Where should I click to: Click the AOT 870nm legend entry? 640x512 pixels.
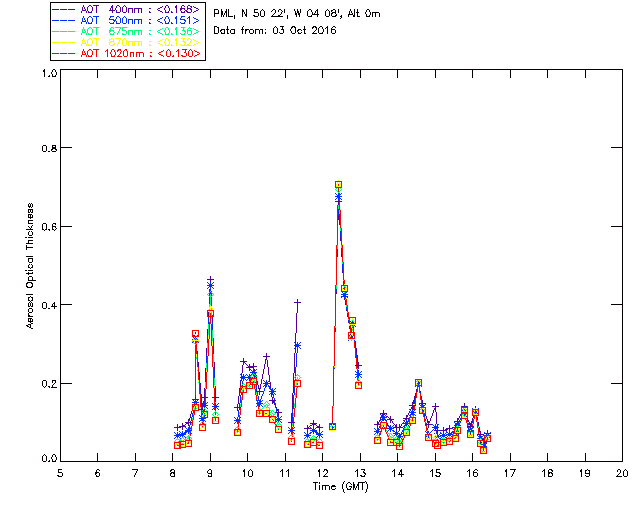click(127, 42)
